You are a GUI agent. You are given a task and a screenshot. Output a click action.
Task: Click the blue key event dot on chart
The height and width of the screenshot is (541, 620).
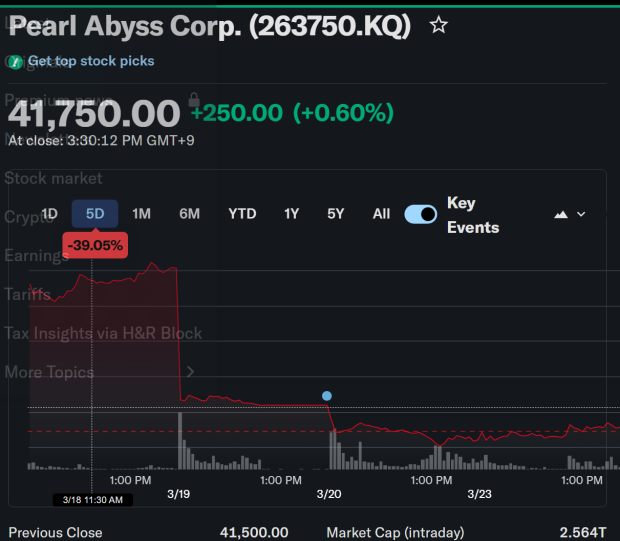pos(327,396)
